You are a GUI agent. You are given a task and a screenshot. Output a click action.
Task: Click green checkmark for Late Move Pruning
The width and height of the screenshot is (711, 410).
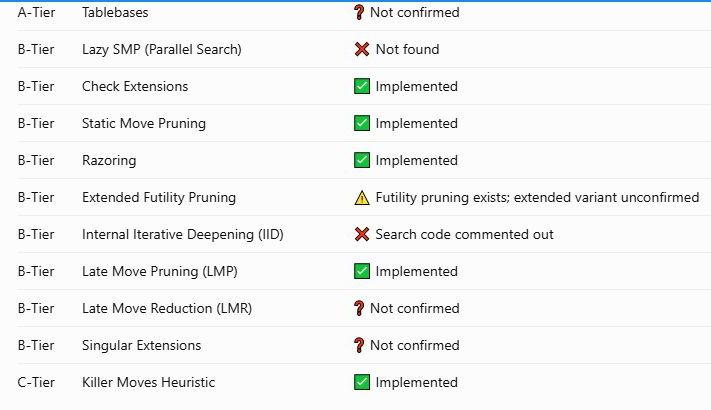[x=362, y=271]
